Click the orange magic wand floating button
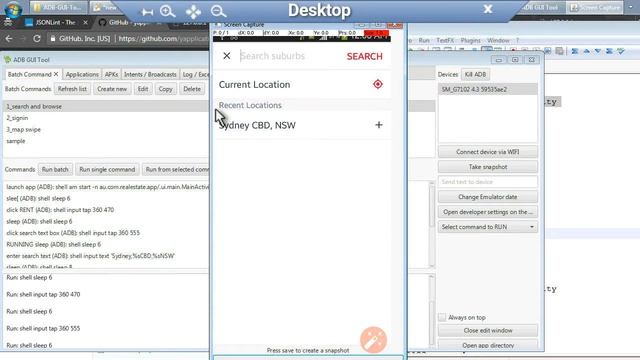The height and width of the screenshot is (360, 640). 373,340
